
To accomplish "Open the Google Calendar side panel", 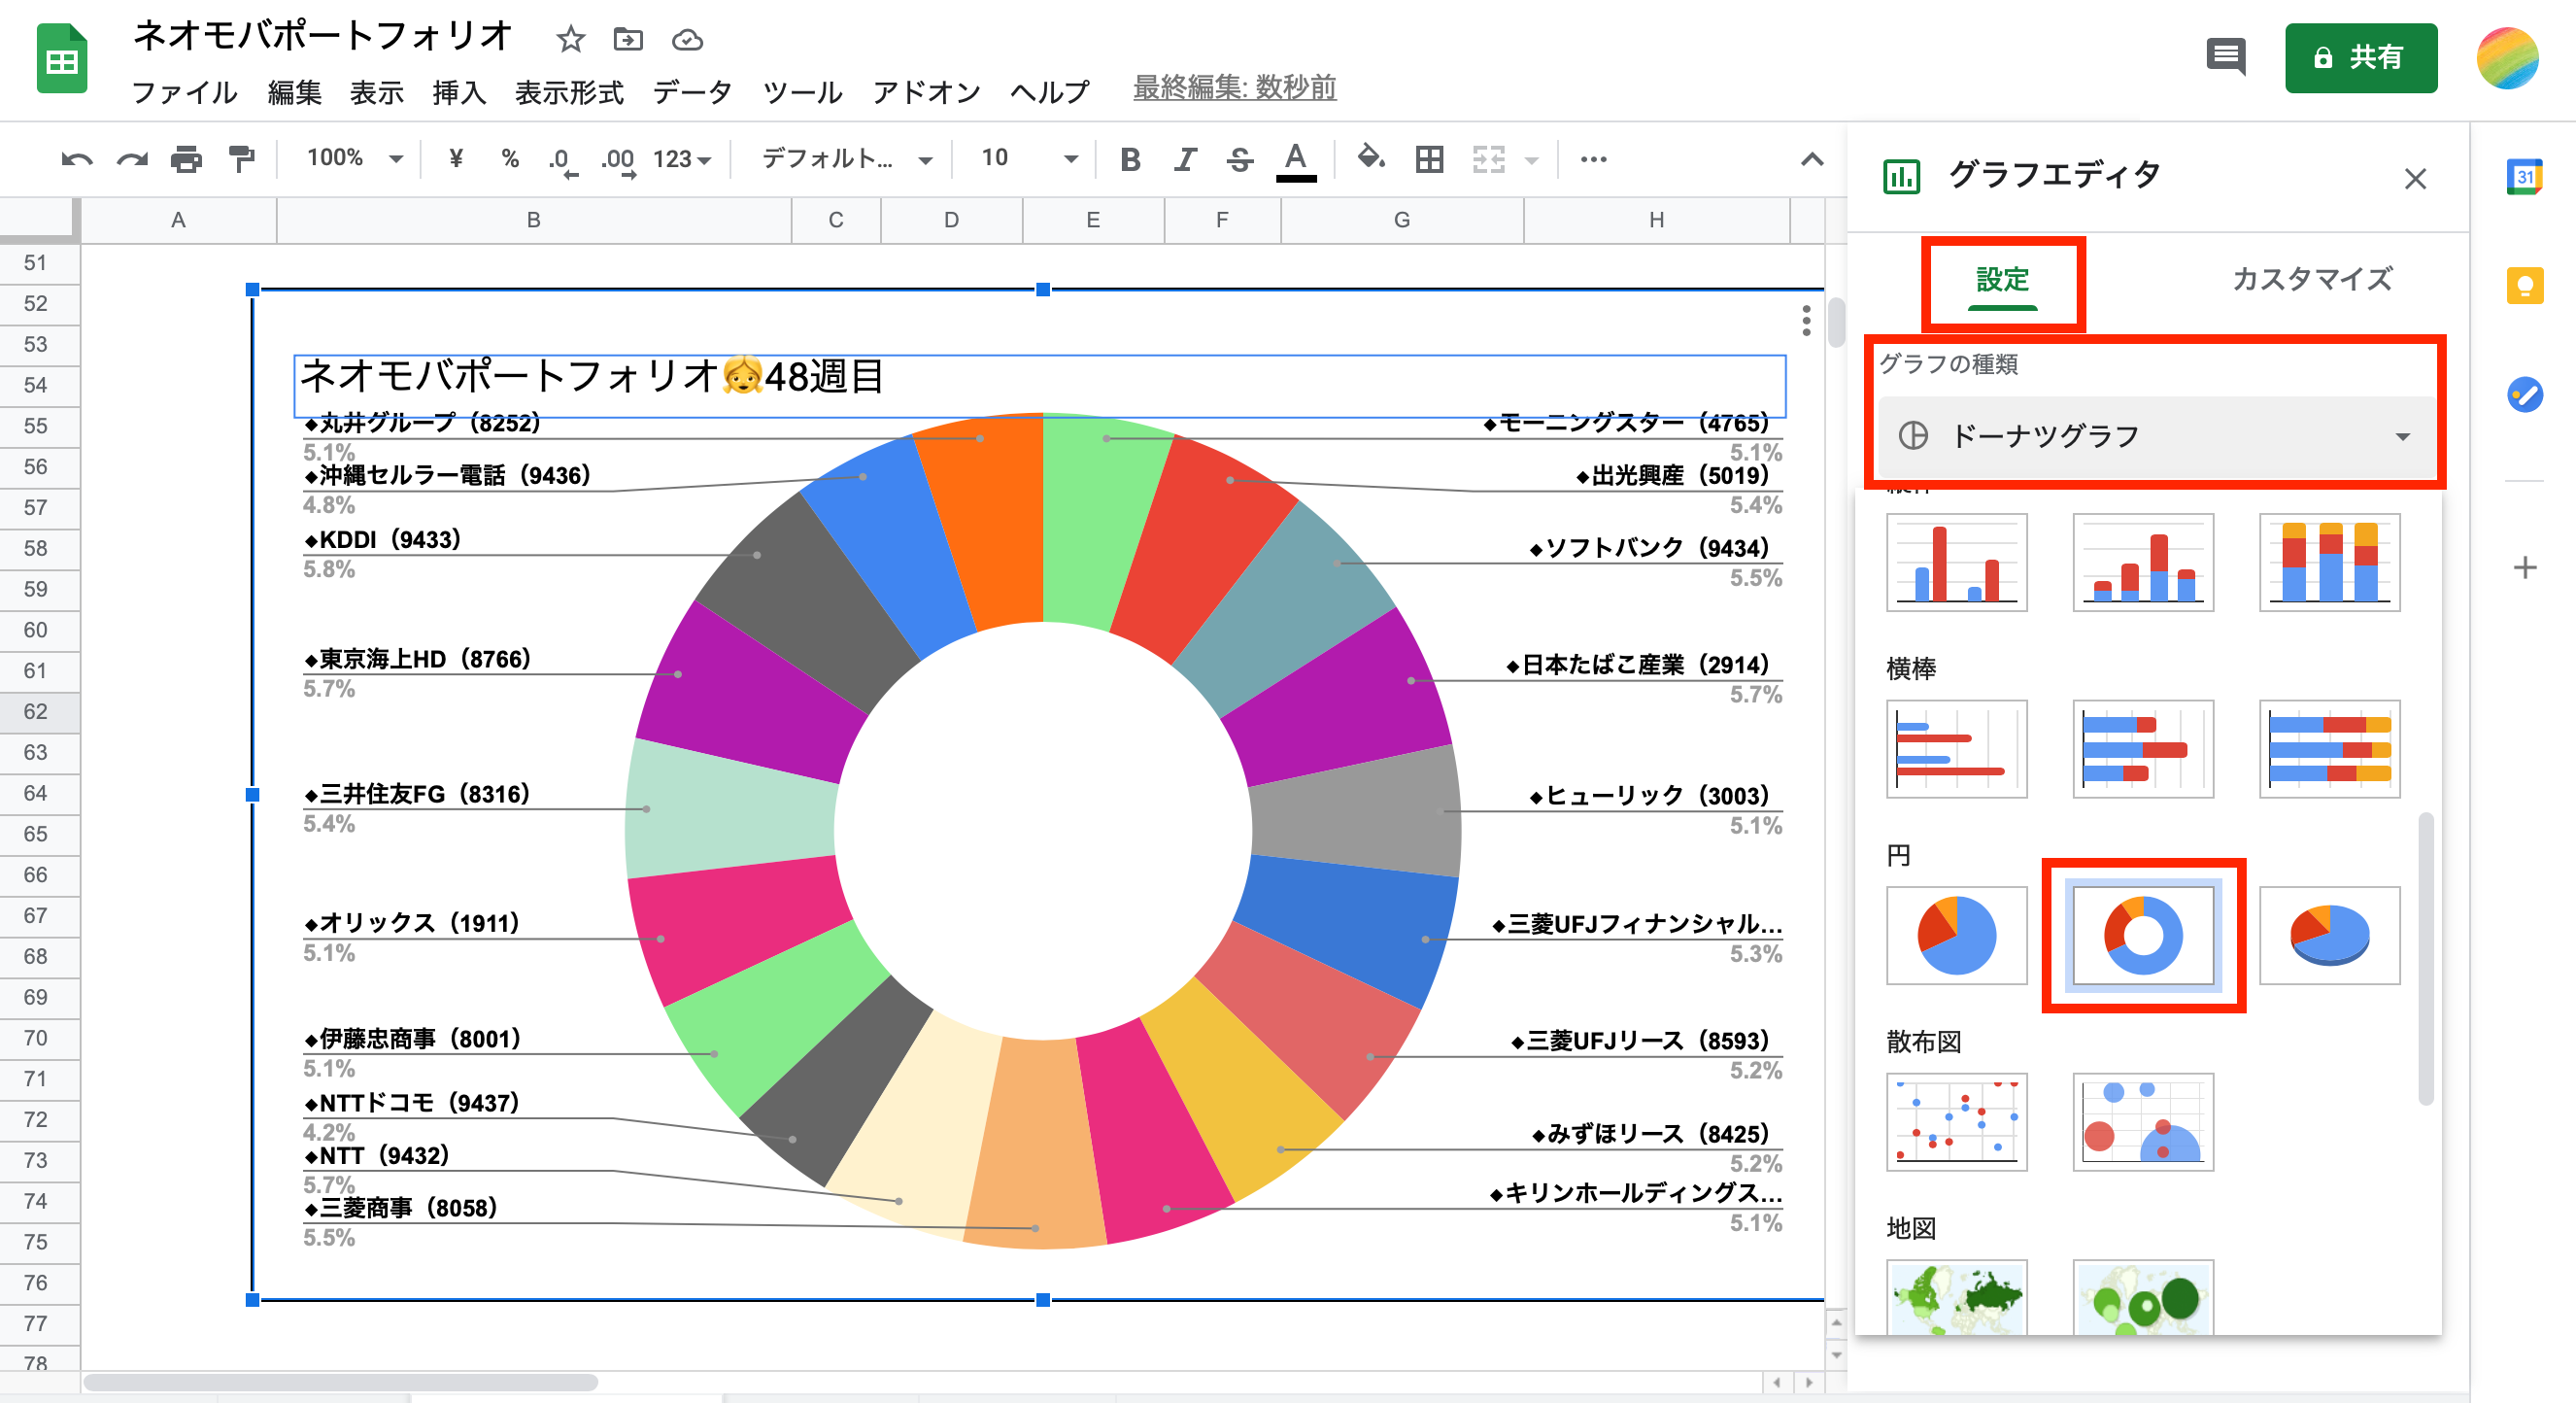I will click(2524, 177).
